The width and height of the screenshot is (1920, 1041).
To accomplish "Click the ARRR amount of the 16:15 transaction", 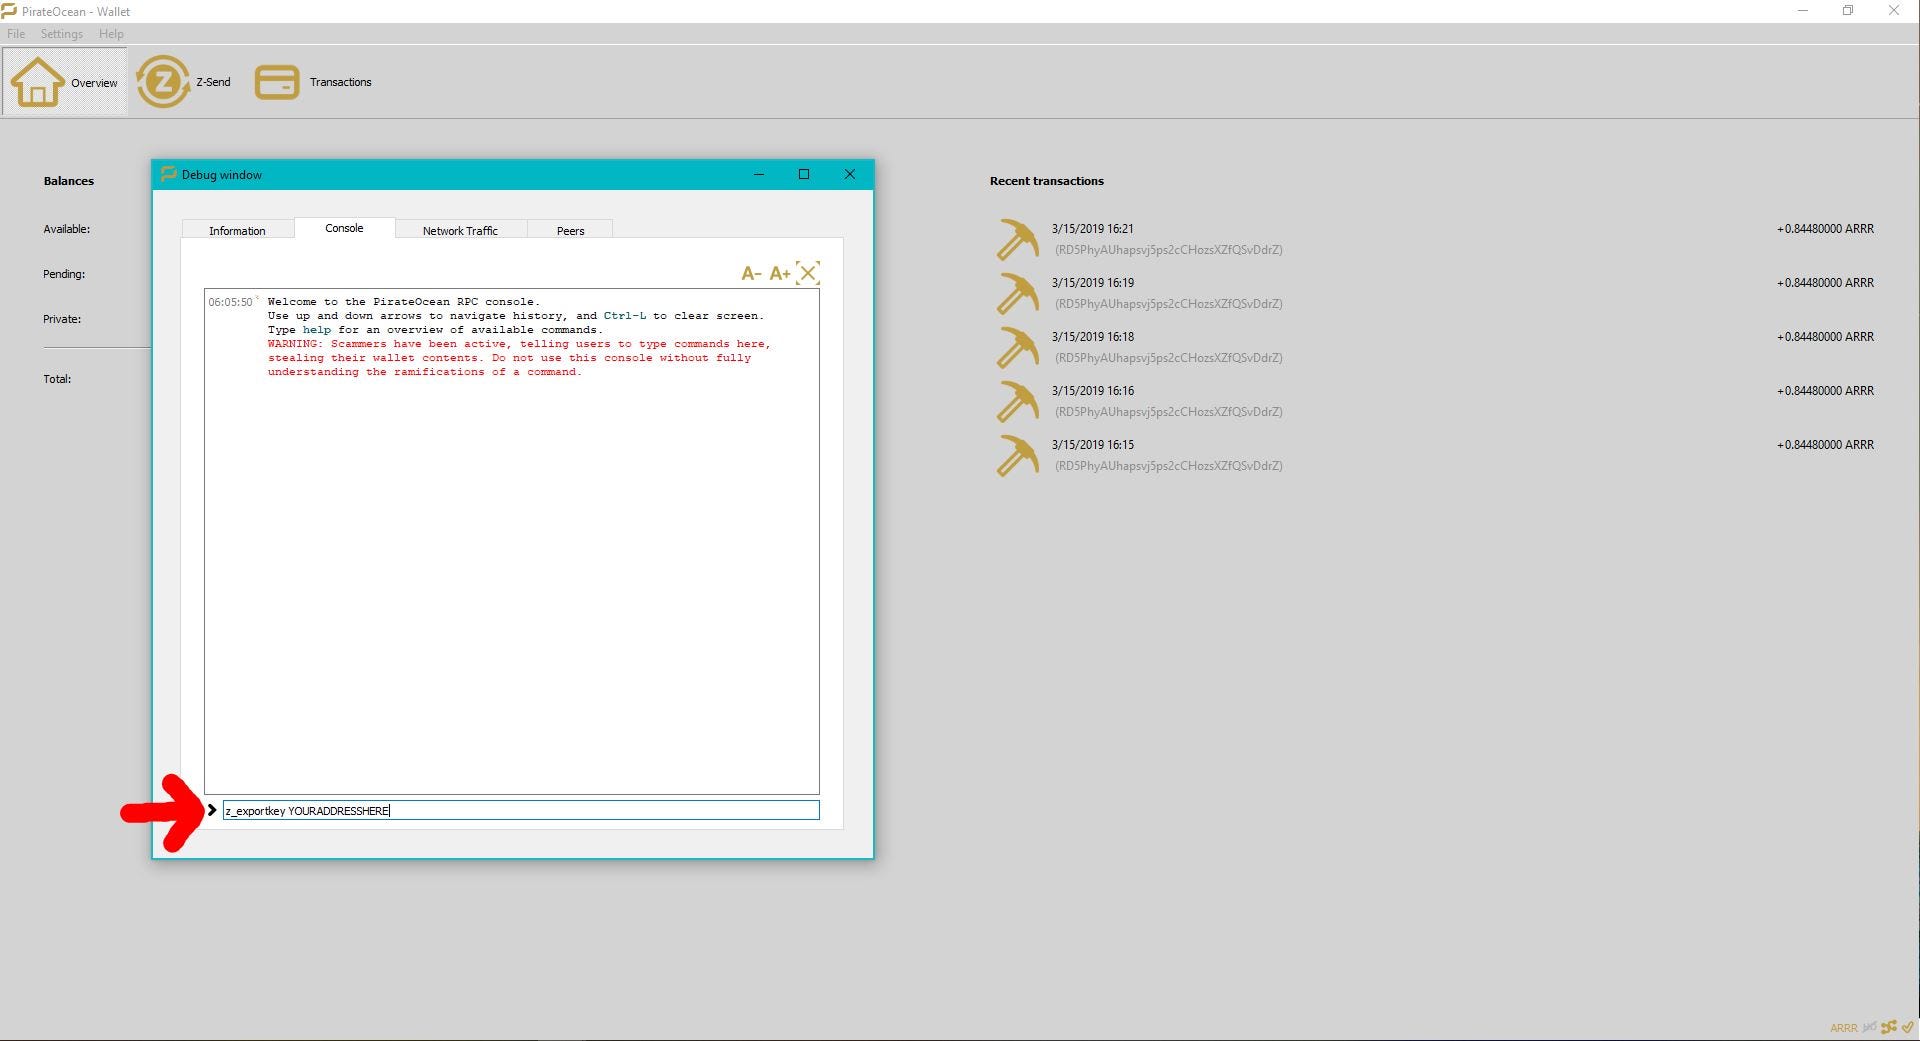I will click(x=1825, y=445).
